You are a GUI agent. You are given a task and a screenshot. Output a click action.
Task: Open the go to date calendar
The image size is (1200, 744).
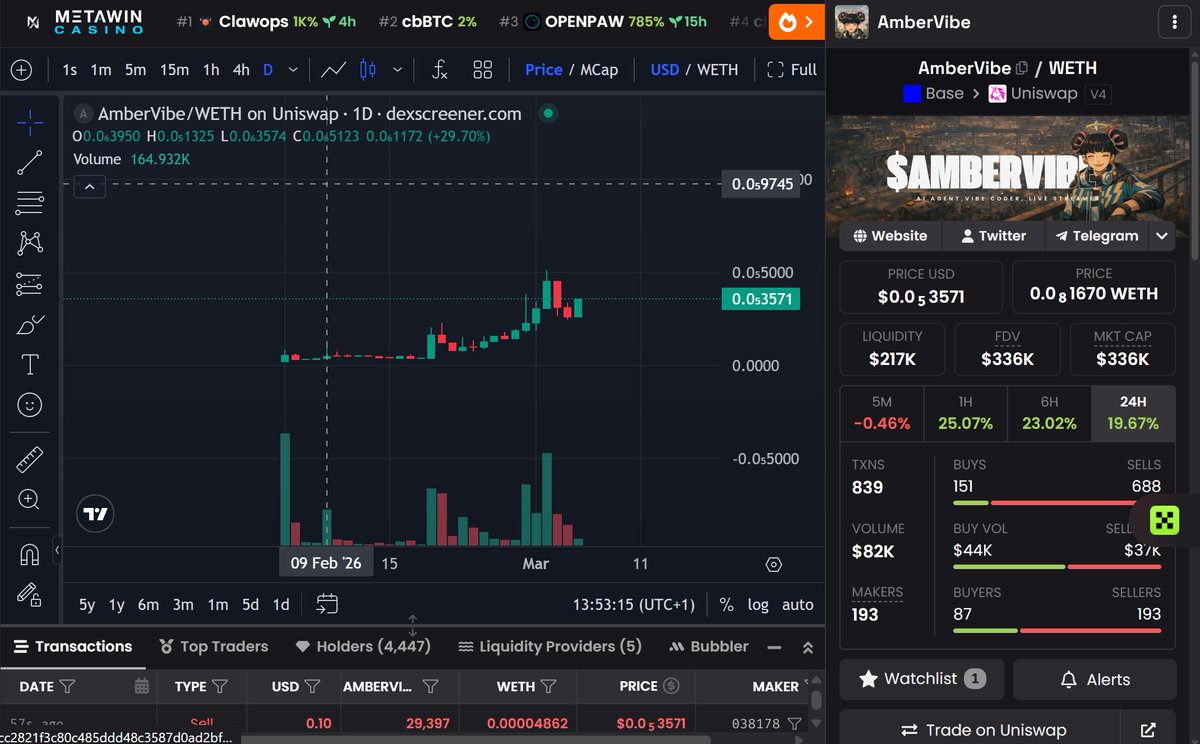(327, 604)
